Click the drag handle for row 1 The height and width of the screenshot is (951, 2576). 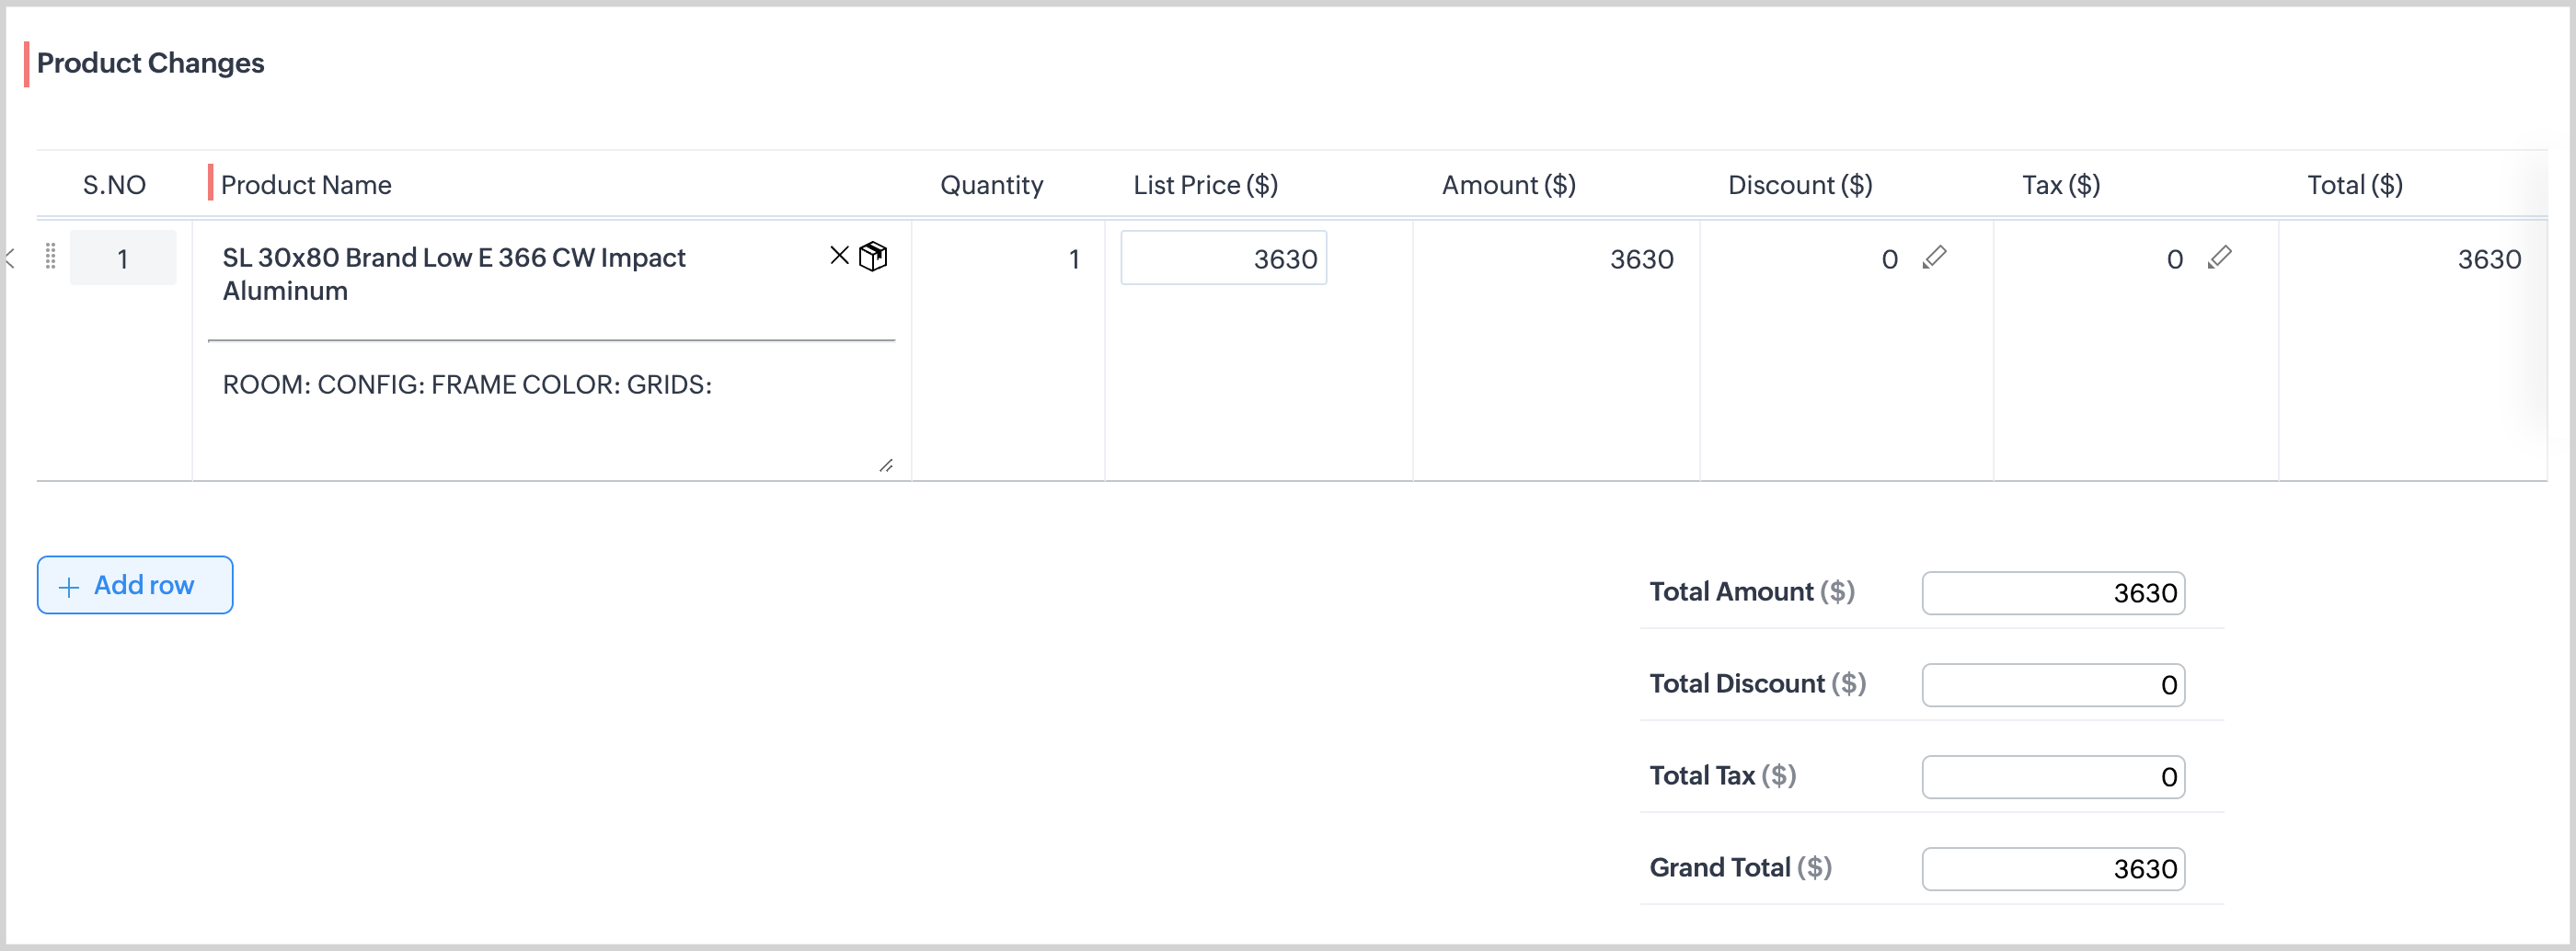tap(50, 257)
